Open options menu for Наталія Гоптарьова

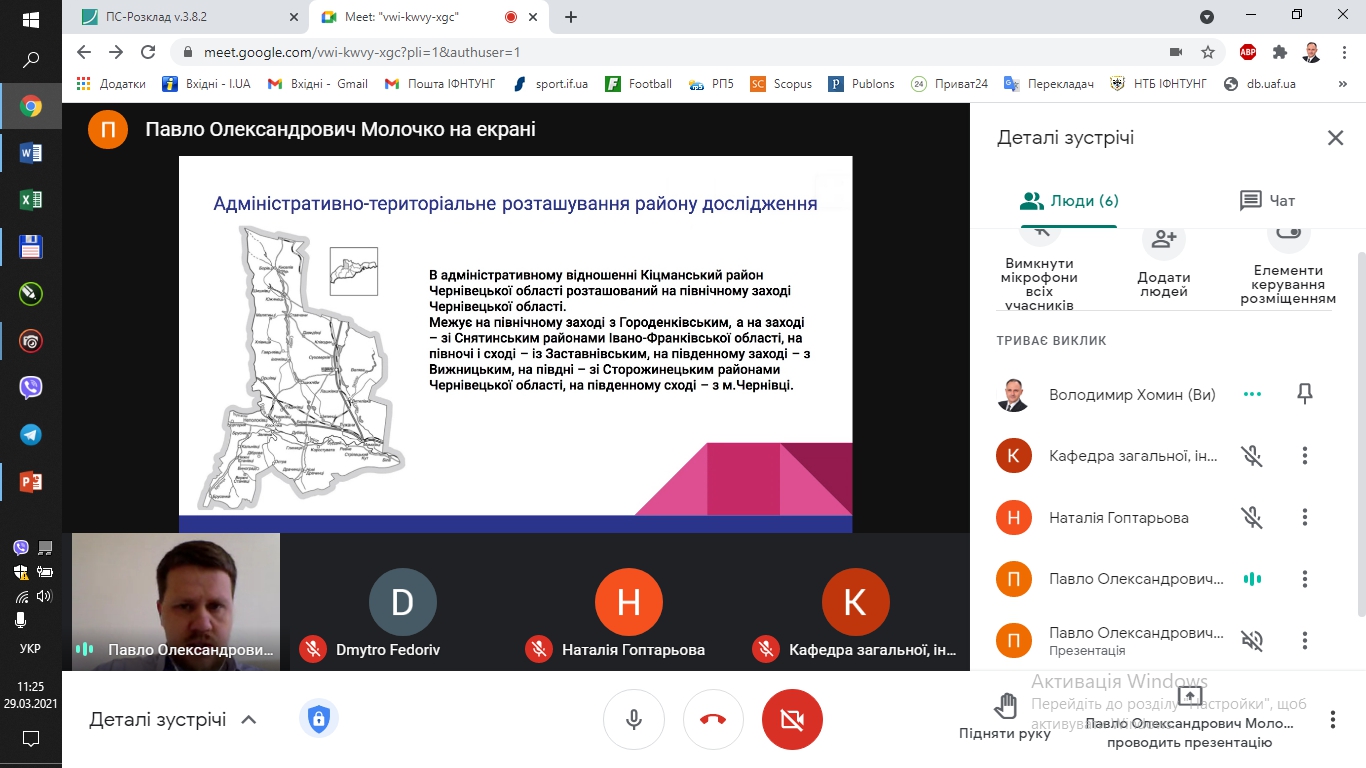[x=1304, y=518]
